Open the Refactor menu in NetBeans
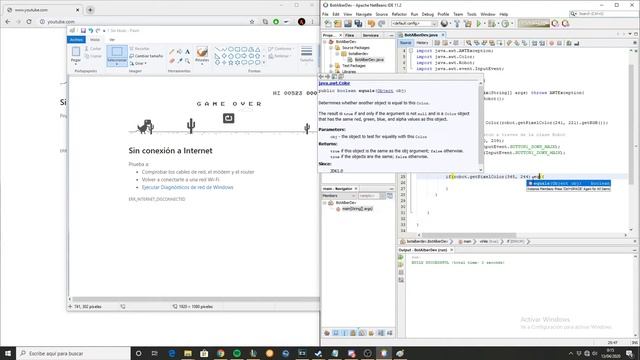 pos(399,14)
